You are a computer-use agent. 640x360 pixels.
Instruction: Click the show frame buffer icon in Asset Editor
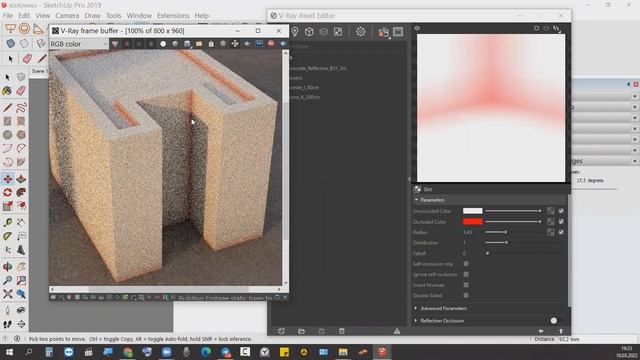[x=398, y=31]
